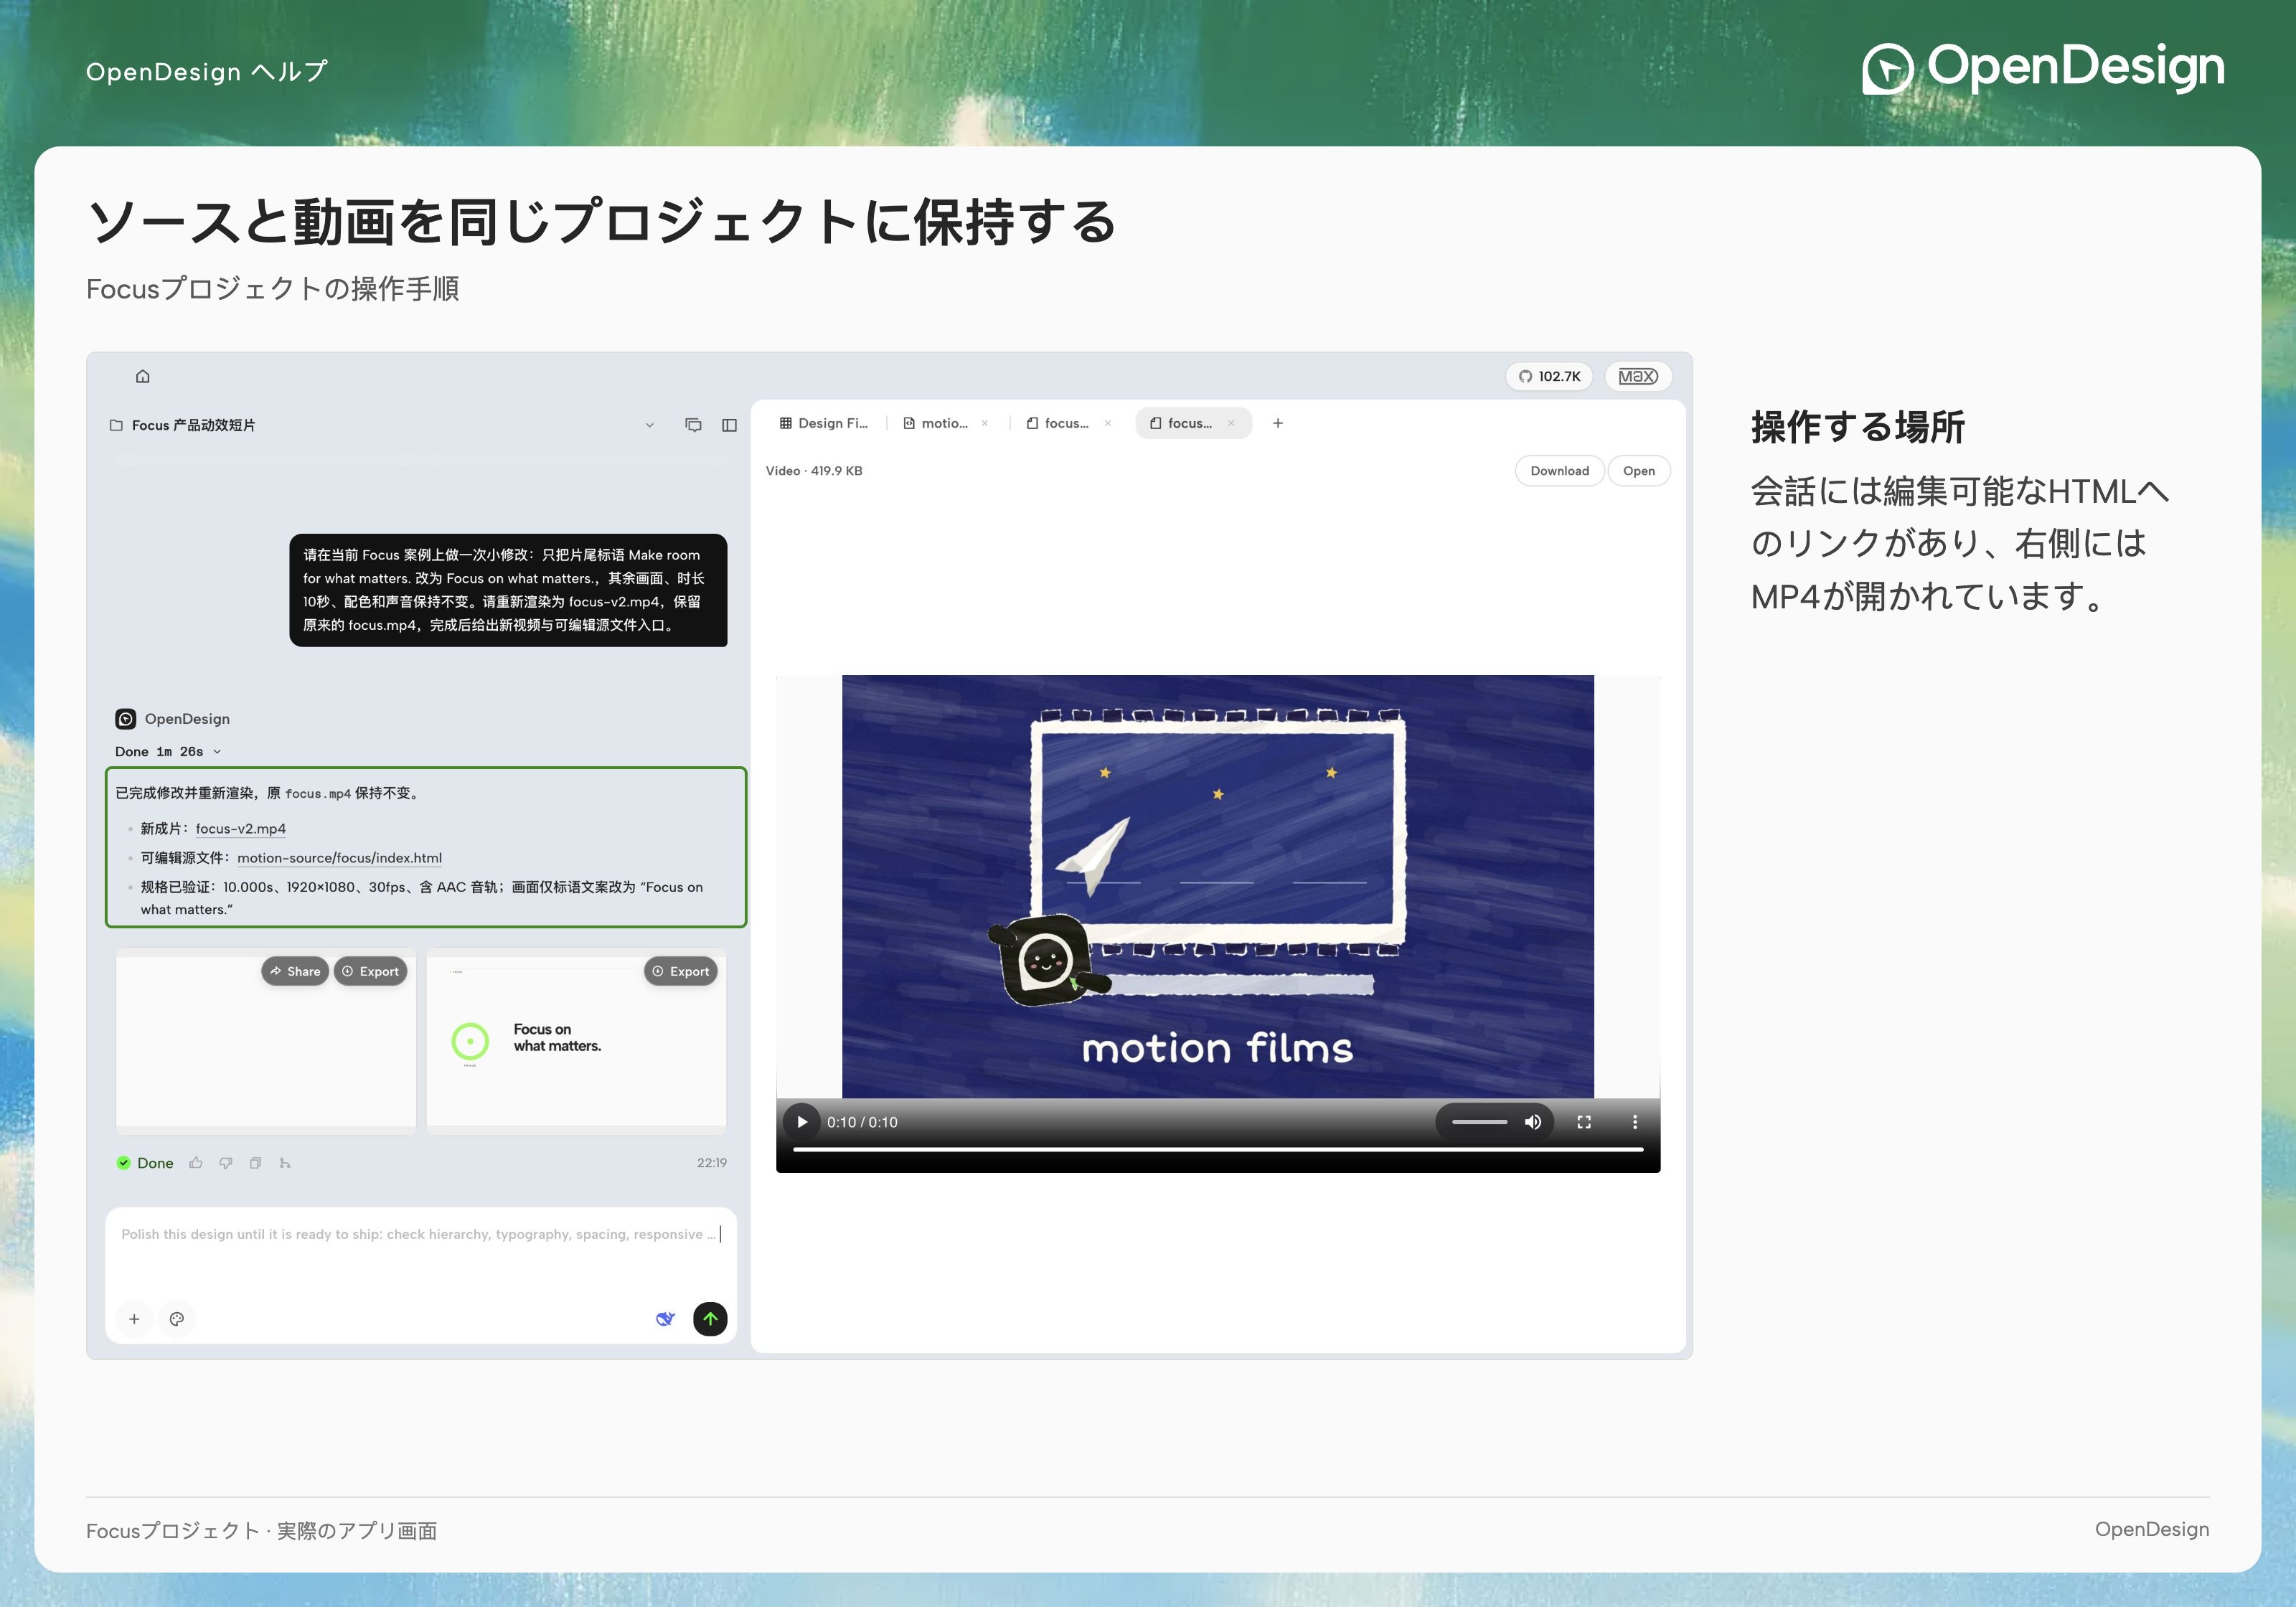Click the branch conversation icon
The width and height of the screenshot is (2296, 1607).
(x=285, y=1163)
